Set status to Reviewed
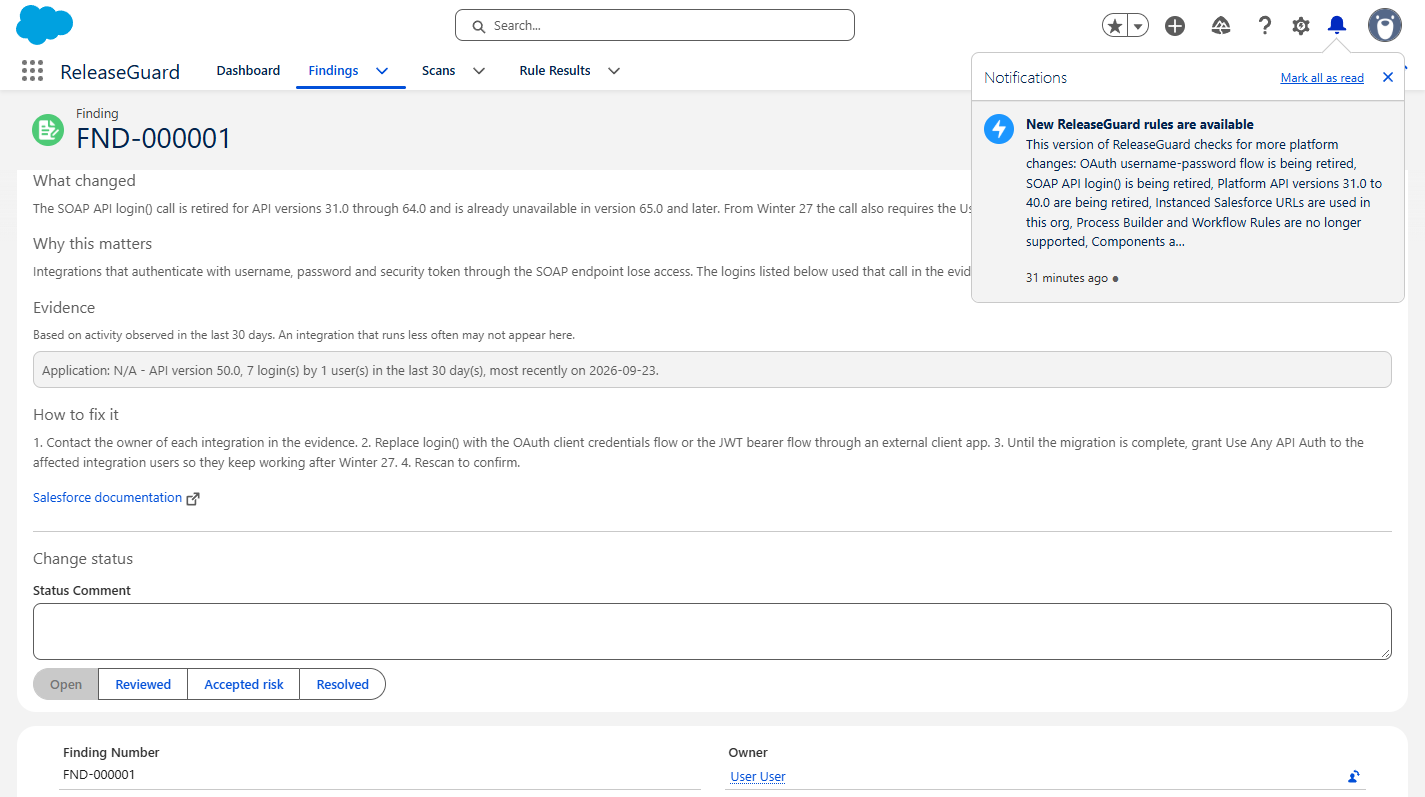The image size is (1425, 797). tap(143, 685)
